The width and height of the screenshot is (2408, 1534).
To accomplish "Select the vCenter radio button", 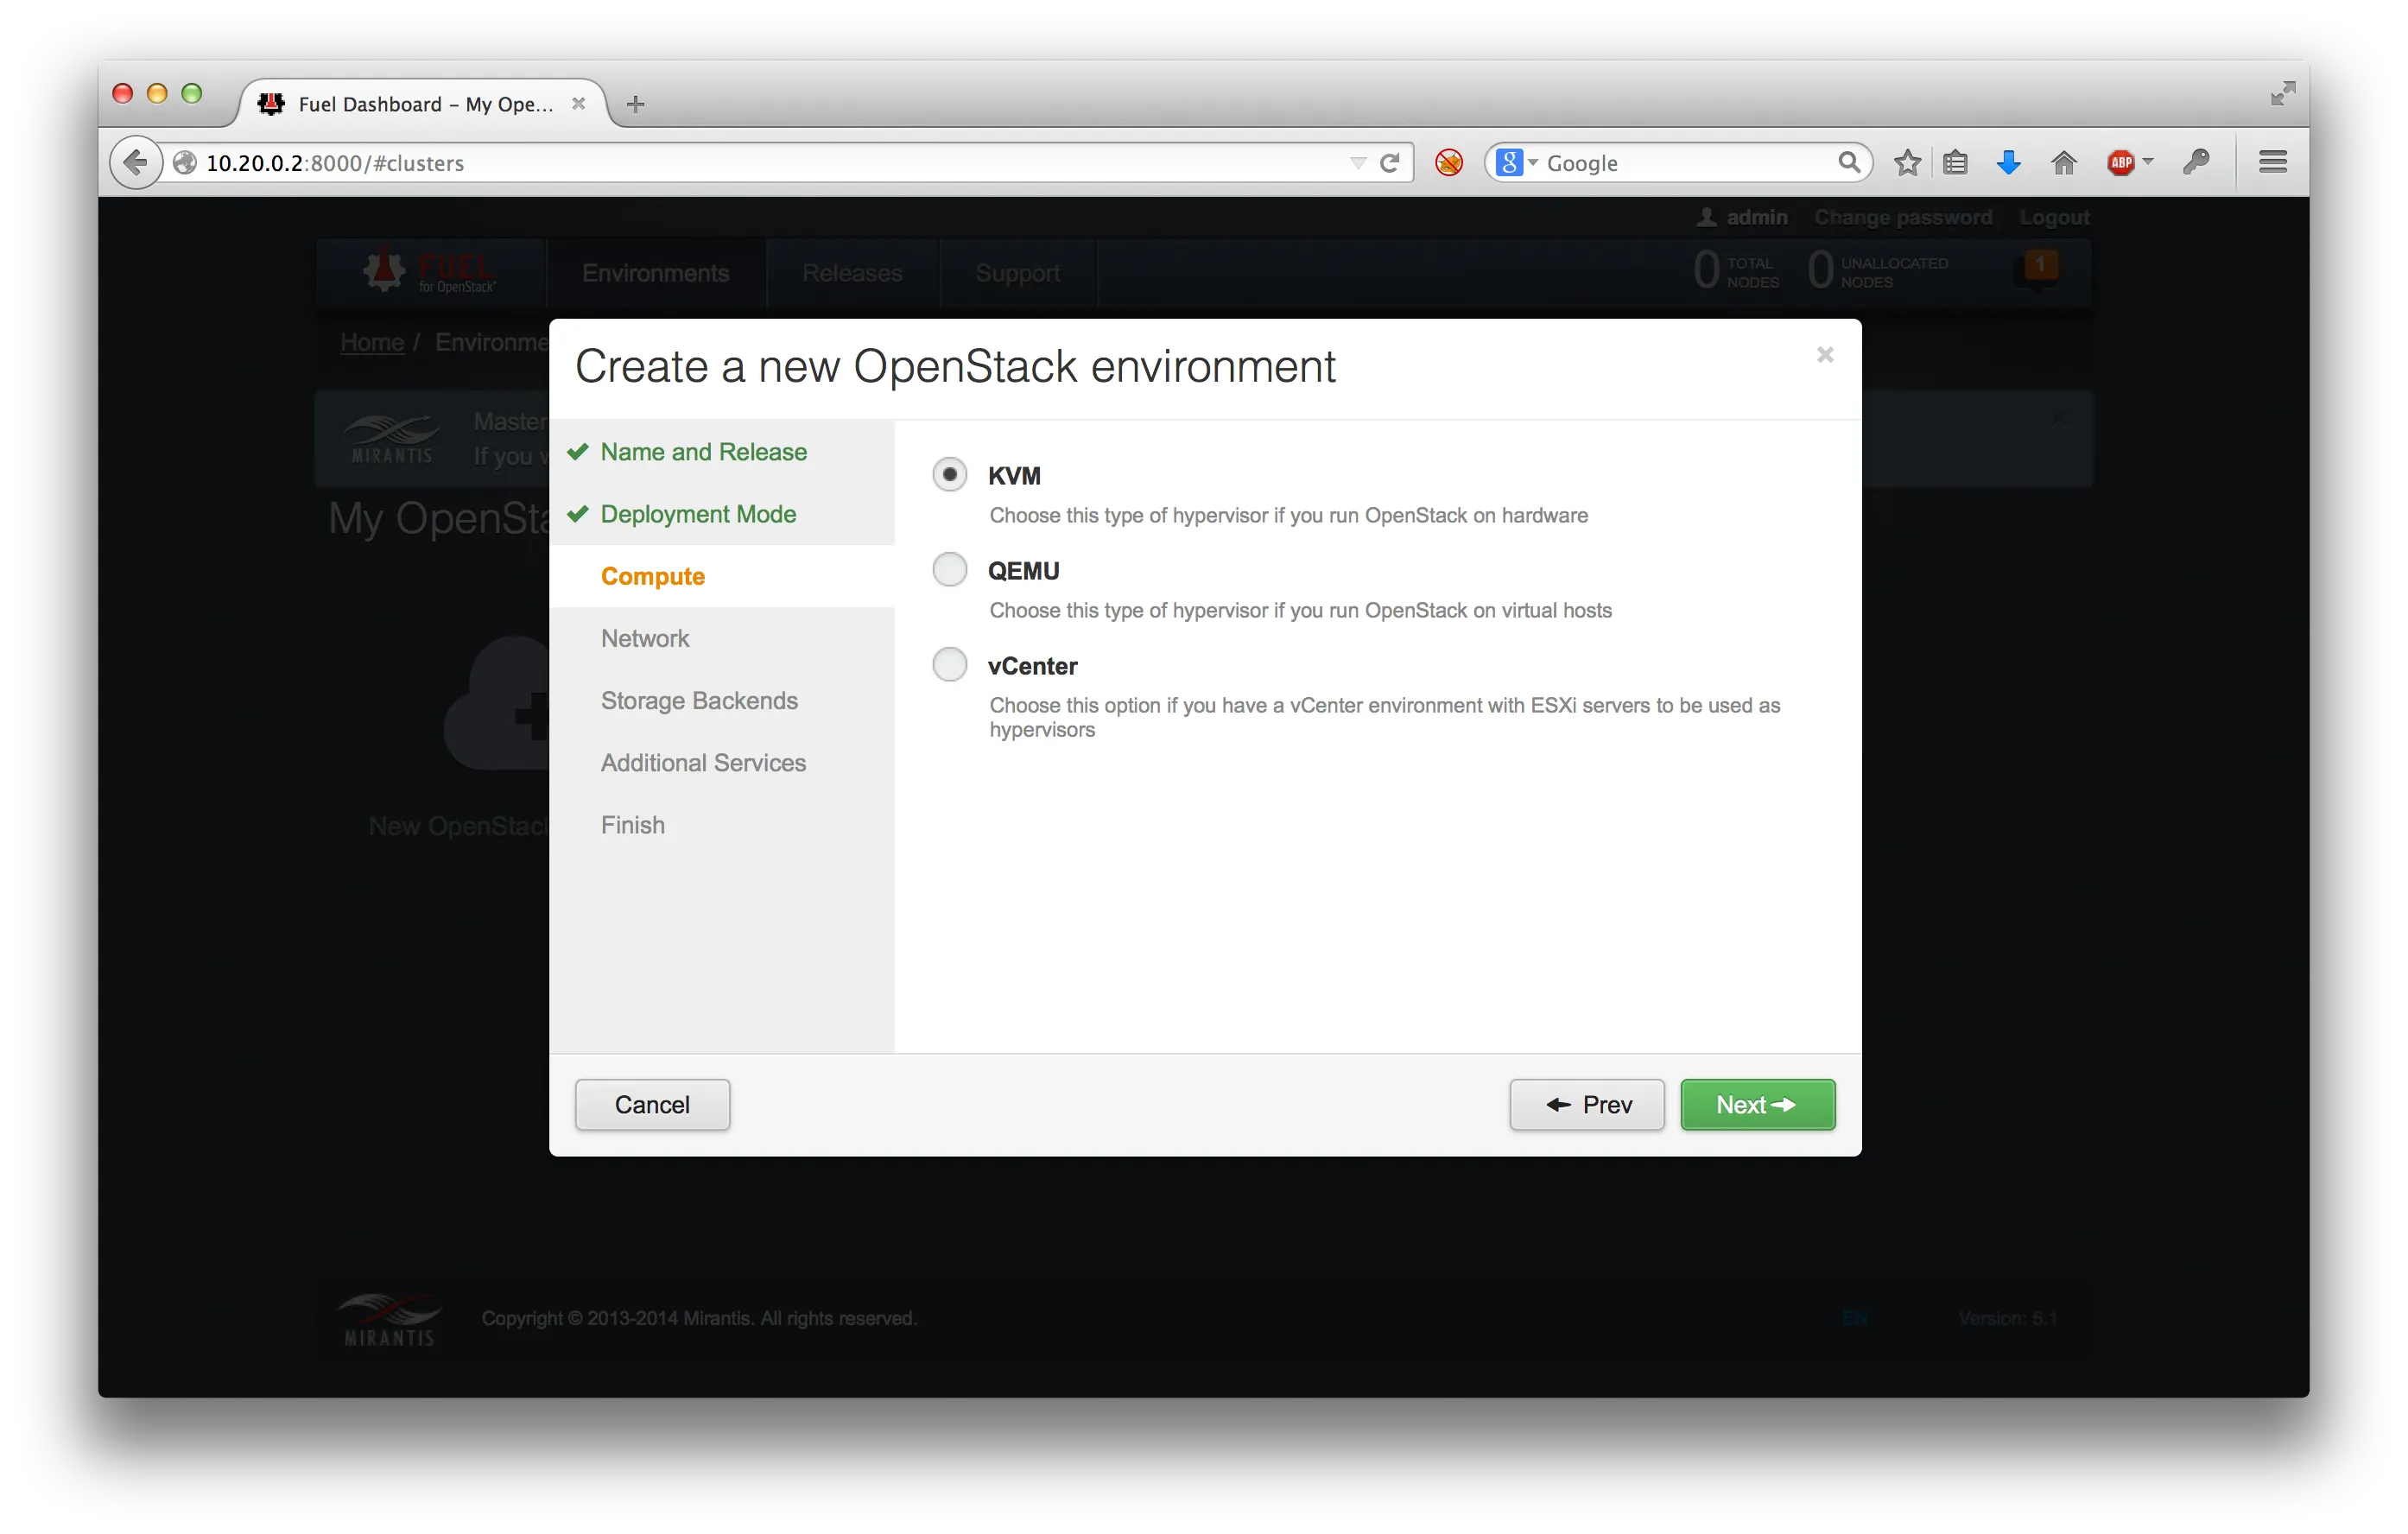I will click(949, 664).
